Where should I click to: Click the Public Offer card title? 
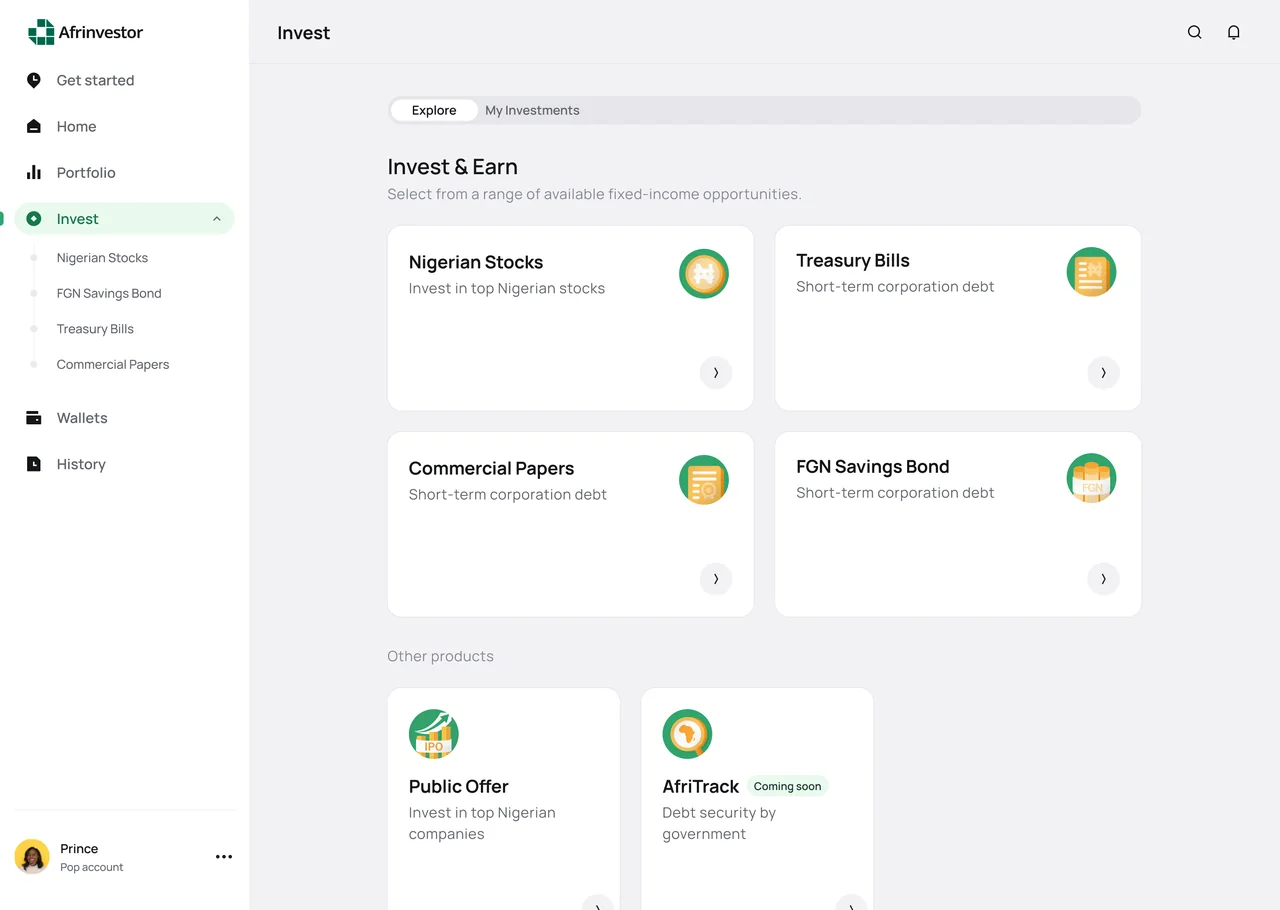pos(459,786)
